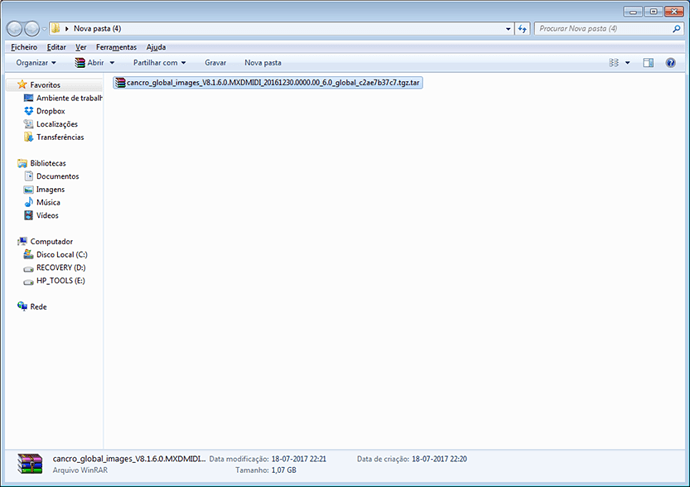Expand the Partilhar com dropdown
The width and height of the screenshot is (690, 487).
160,62
